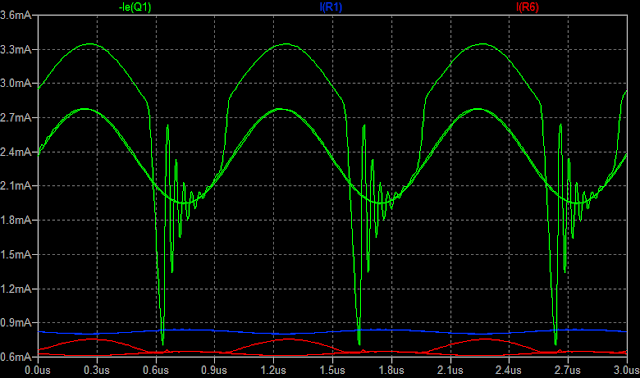Click the 3.6mA y-axis label

16,16
